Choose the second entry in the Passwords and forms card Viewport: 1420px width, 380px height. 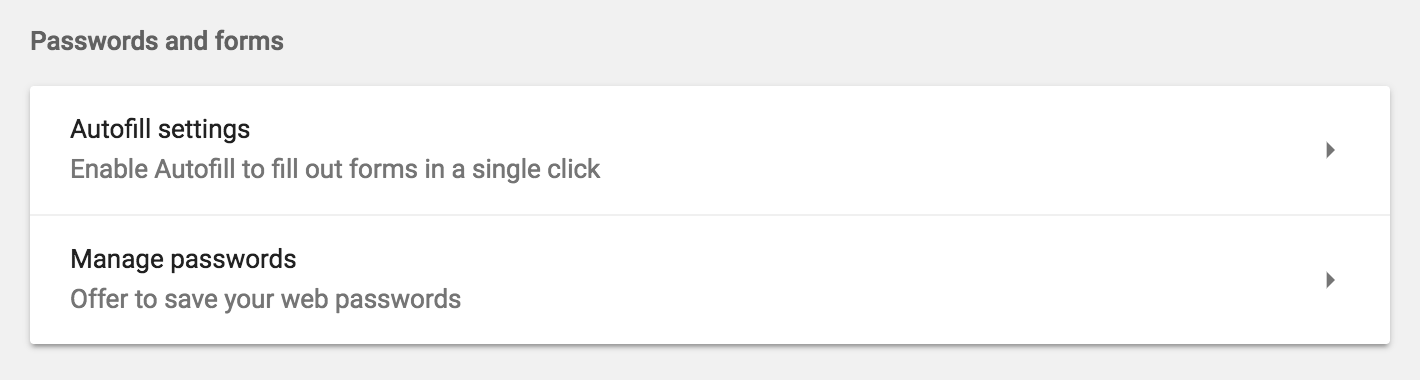point(710,280)
